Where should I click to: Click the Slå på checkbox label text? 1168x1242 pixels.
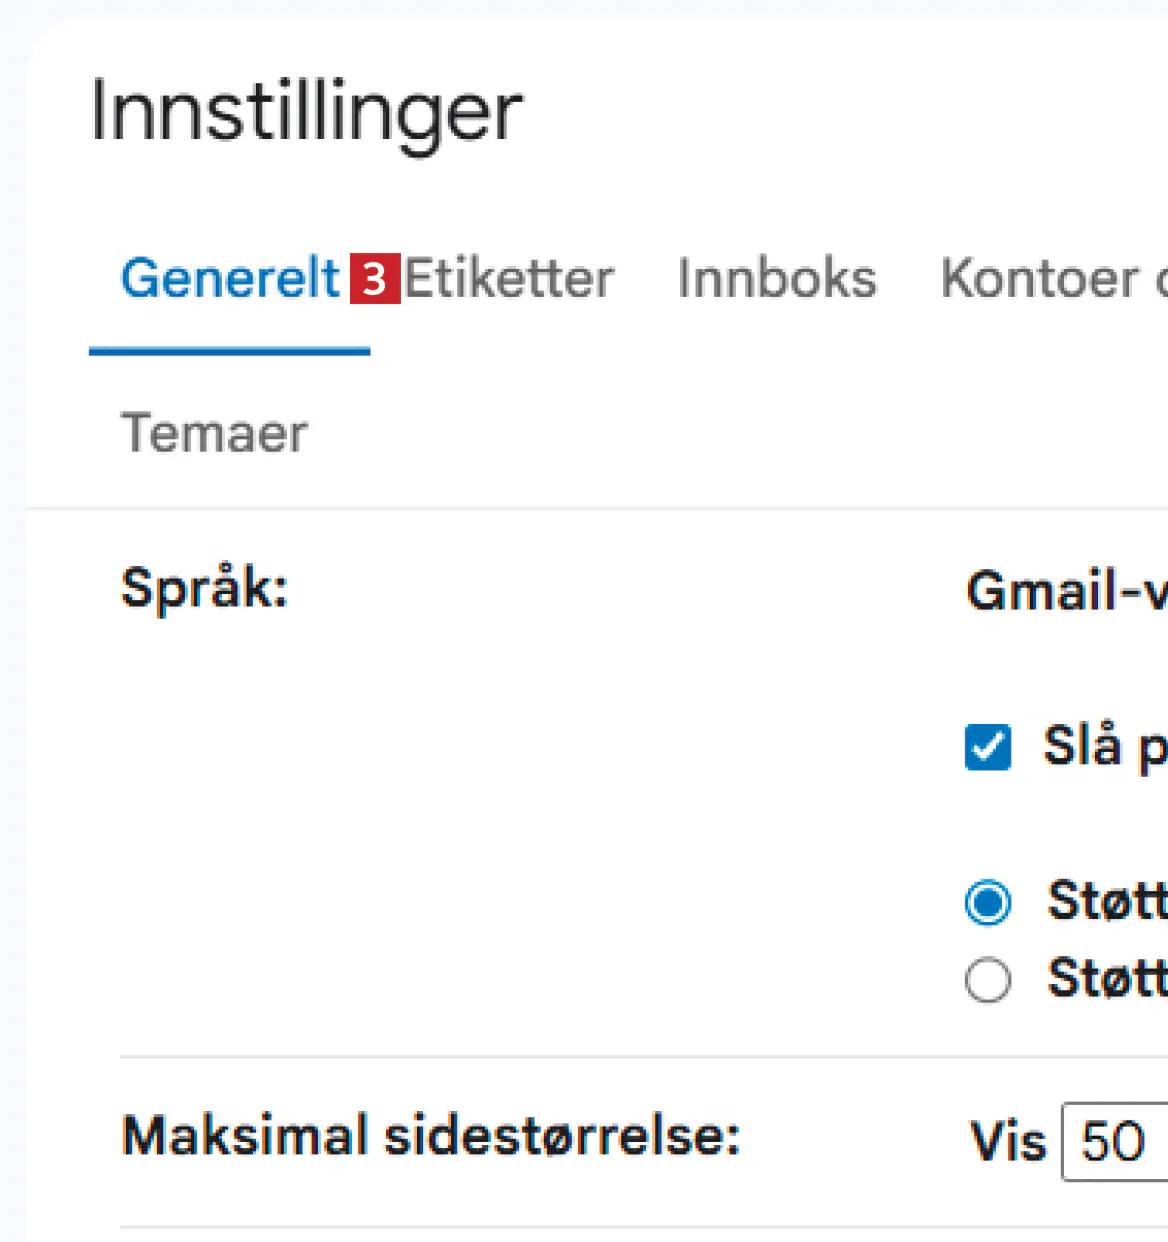coord(1104,746)
